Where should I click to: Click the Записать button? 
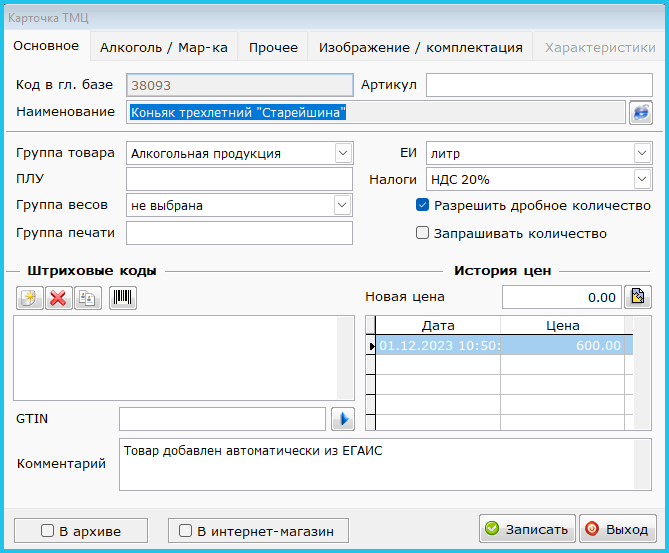pyautogui.click(x=527, y=529)
